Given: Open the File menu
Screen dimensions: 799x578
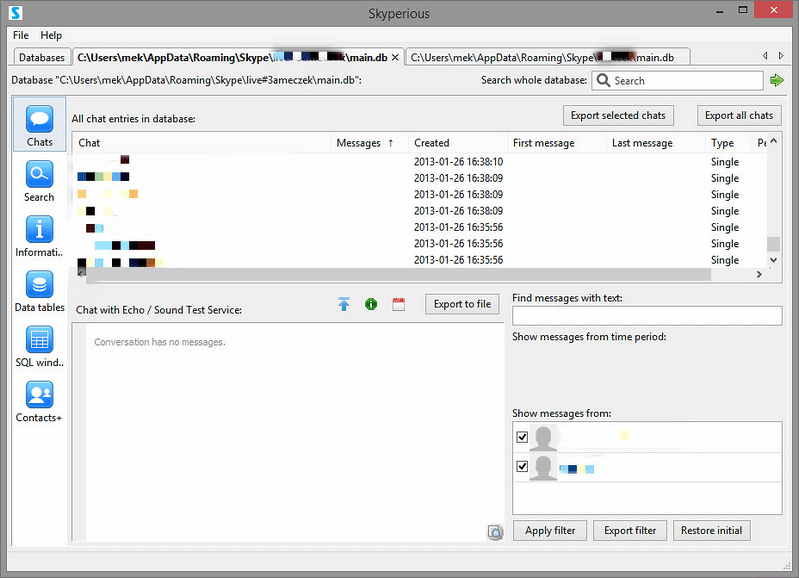Looking at the screenshot, I should tap(21, 35).
